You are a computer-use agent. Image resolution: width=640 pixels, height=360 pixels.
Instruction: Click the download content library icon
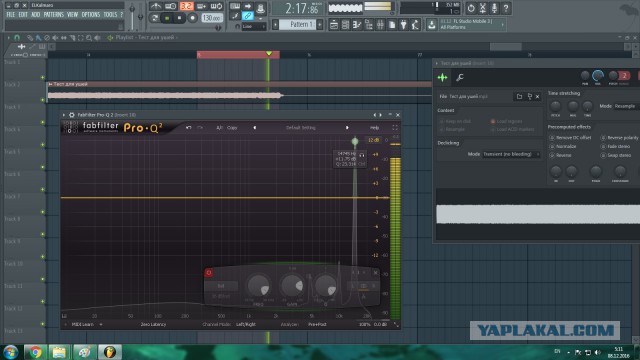(431, 25)
